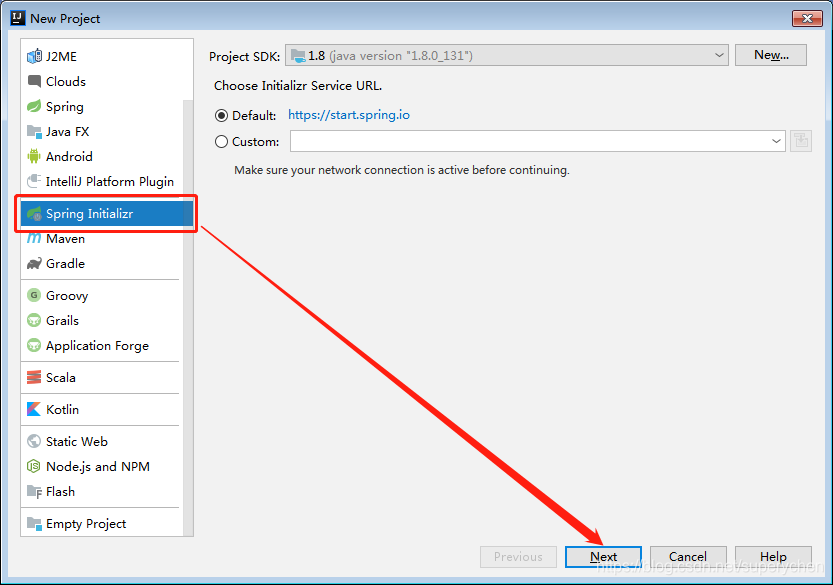
Task: Click the Gradle elephant icon
Action: click(35, 264)
